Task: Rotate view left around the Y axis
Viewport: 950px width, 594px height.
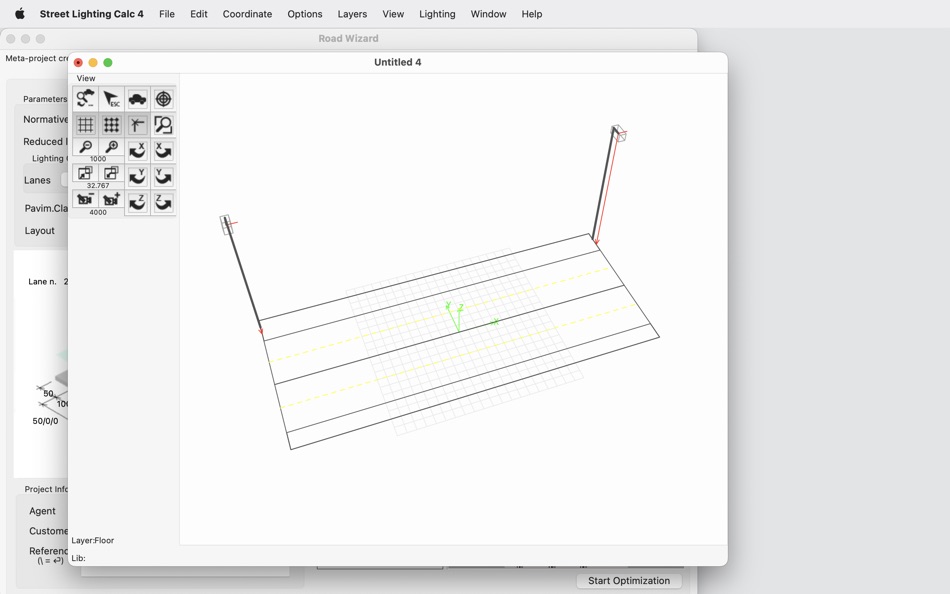Action: 138,176
